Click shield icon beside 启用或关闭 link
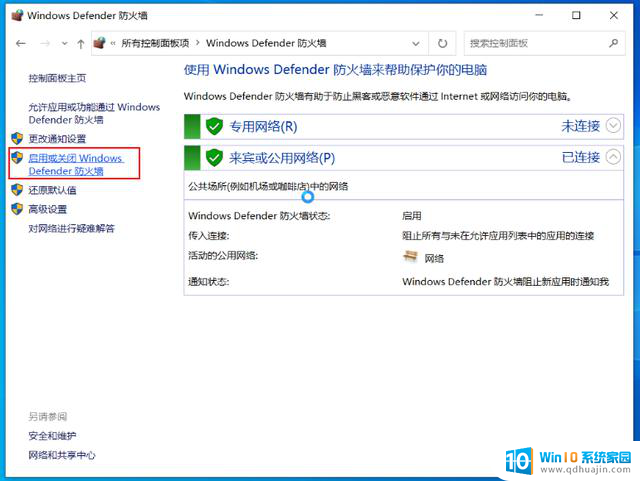 tap(17, 158)
